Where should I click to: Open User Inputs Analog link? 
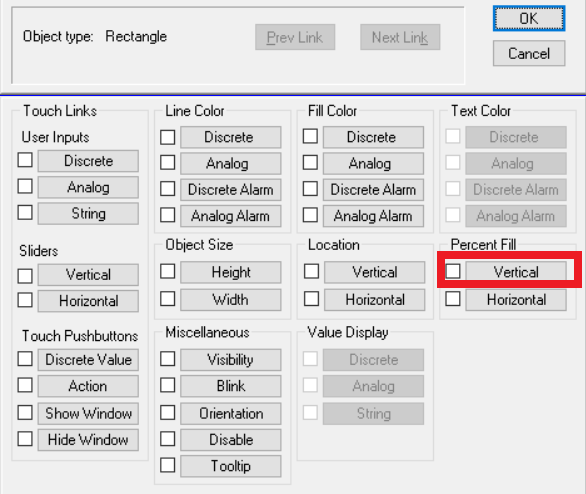(x=88, y=187)
